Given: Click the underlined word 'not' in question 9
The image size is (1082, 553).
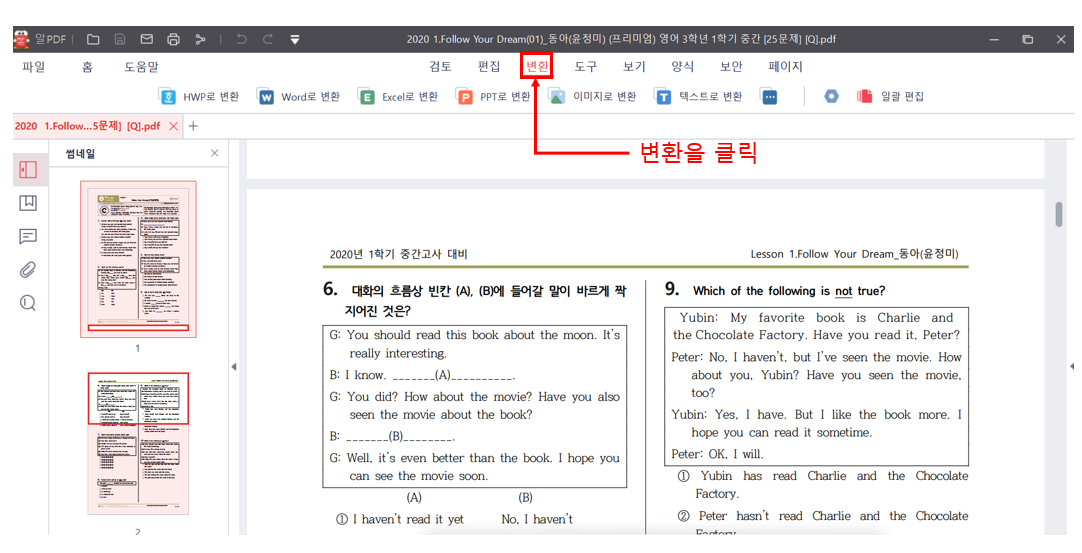Looking at the screenshot, I should (843, 291).
